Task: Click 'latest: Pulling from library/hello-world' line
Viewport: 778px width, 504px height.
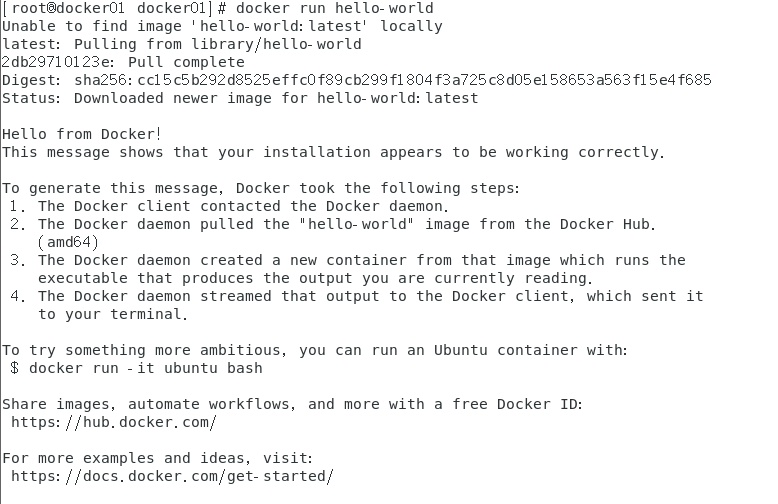Action: (182, 44)
